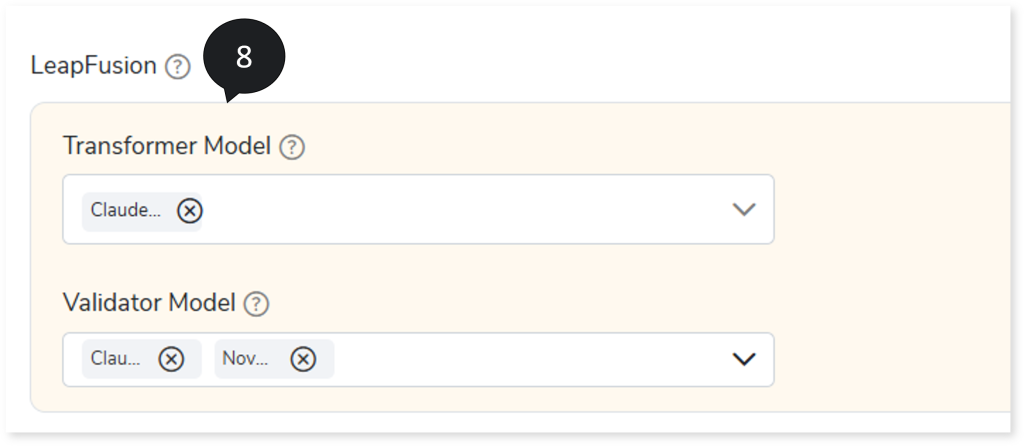This screenshot has height=446, width=1024.
Task: Select the Nov chip in Validator Model
Action: click(x=245, y=359)
